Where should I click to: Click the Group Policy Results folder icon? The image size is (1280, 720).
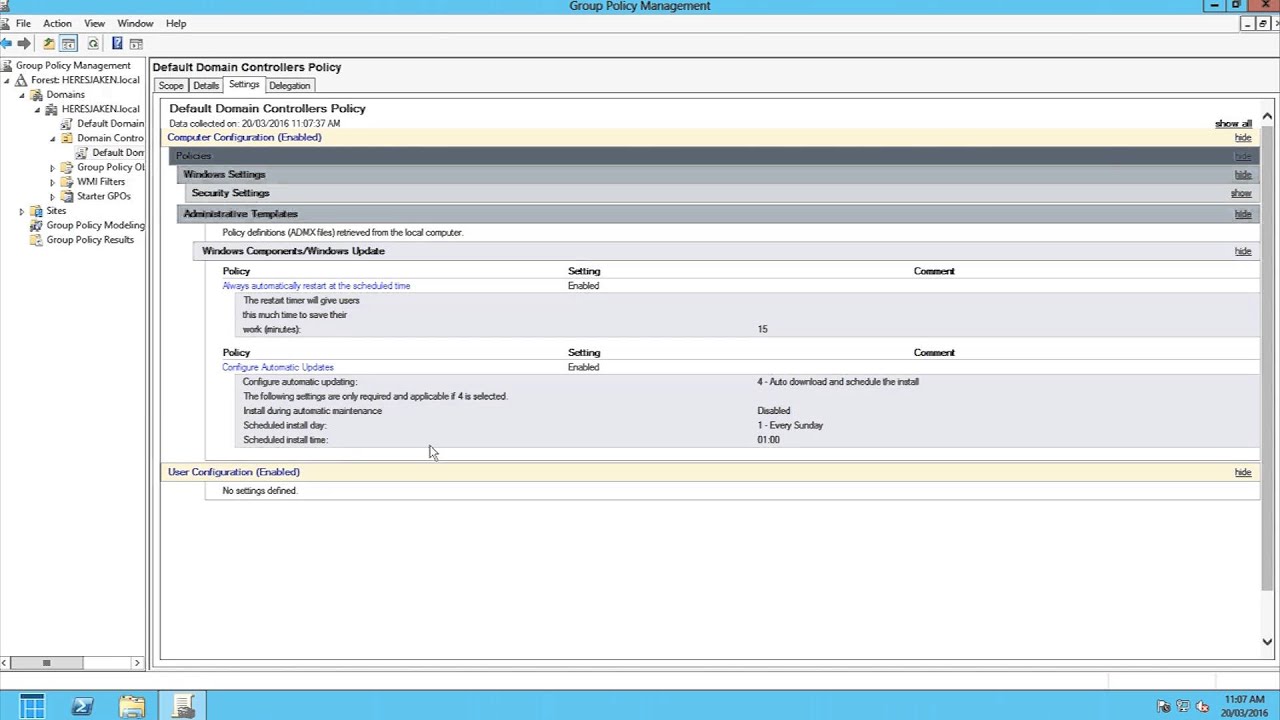tap(37, 240)
